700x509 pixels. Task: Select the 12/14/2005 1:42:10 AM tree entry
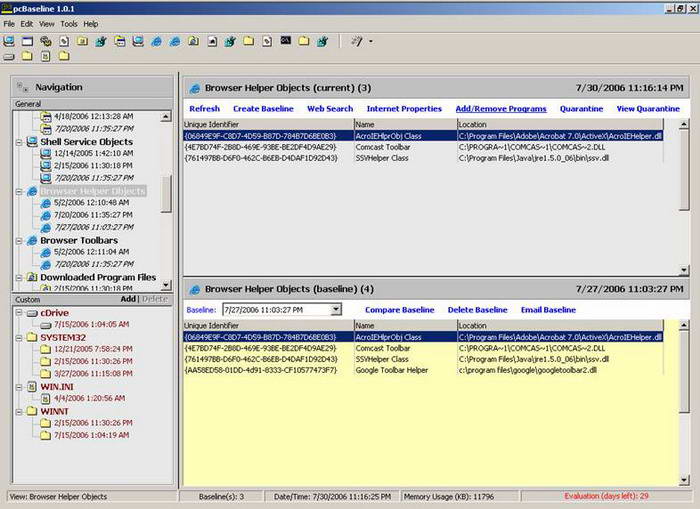[93, 153]
